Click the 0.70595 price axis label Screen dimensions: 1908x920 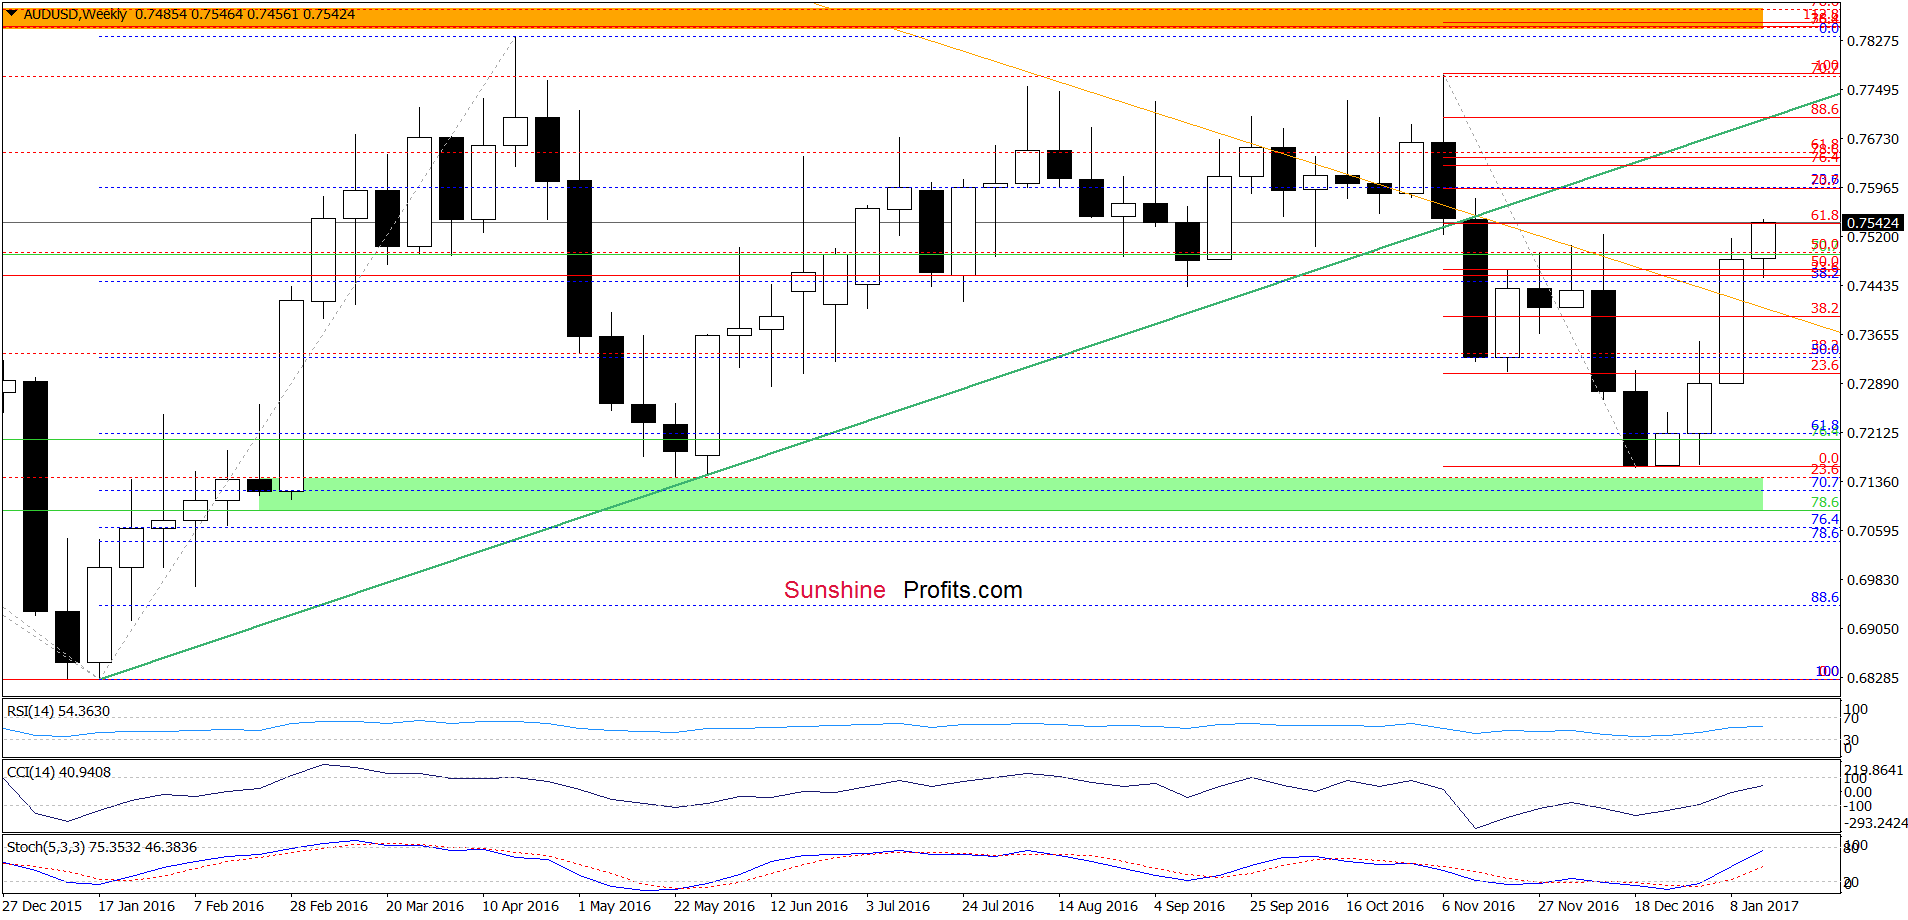tap(1872, 531)
